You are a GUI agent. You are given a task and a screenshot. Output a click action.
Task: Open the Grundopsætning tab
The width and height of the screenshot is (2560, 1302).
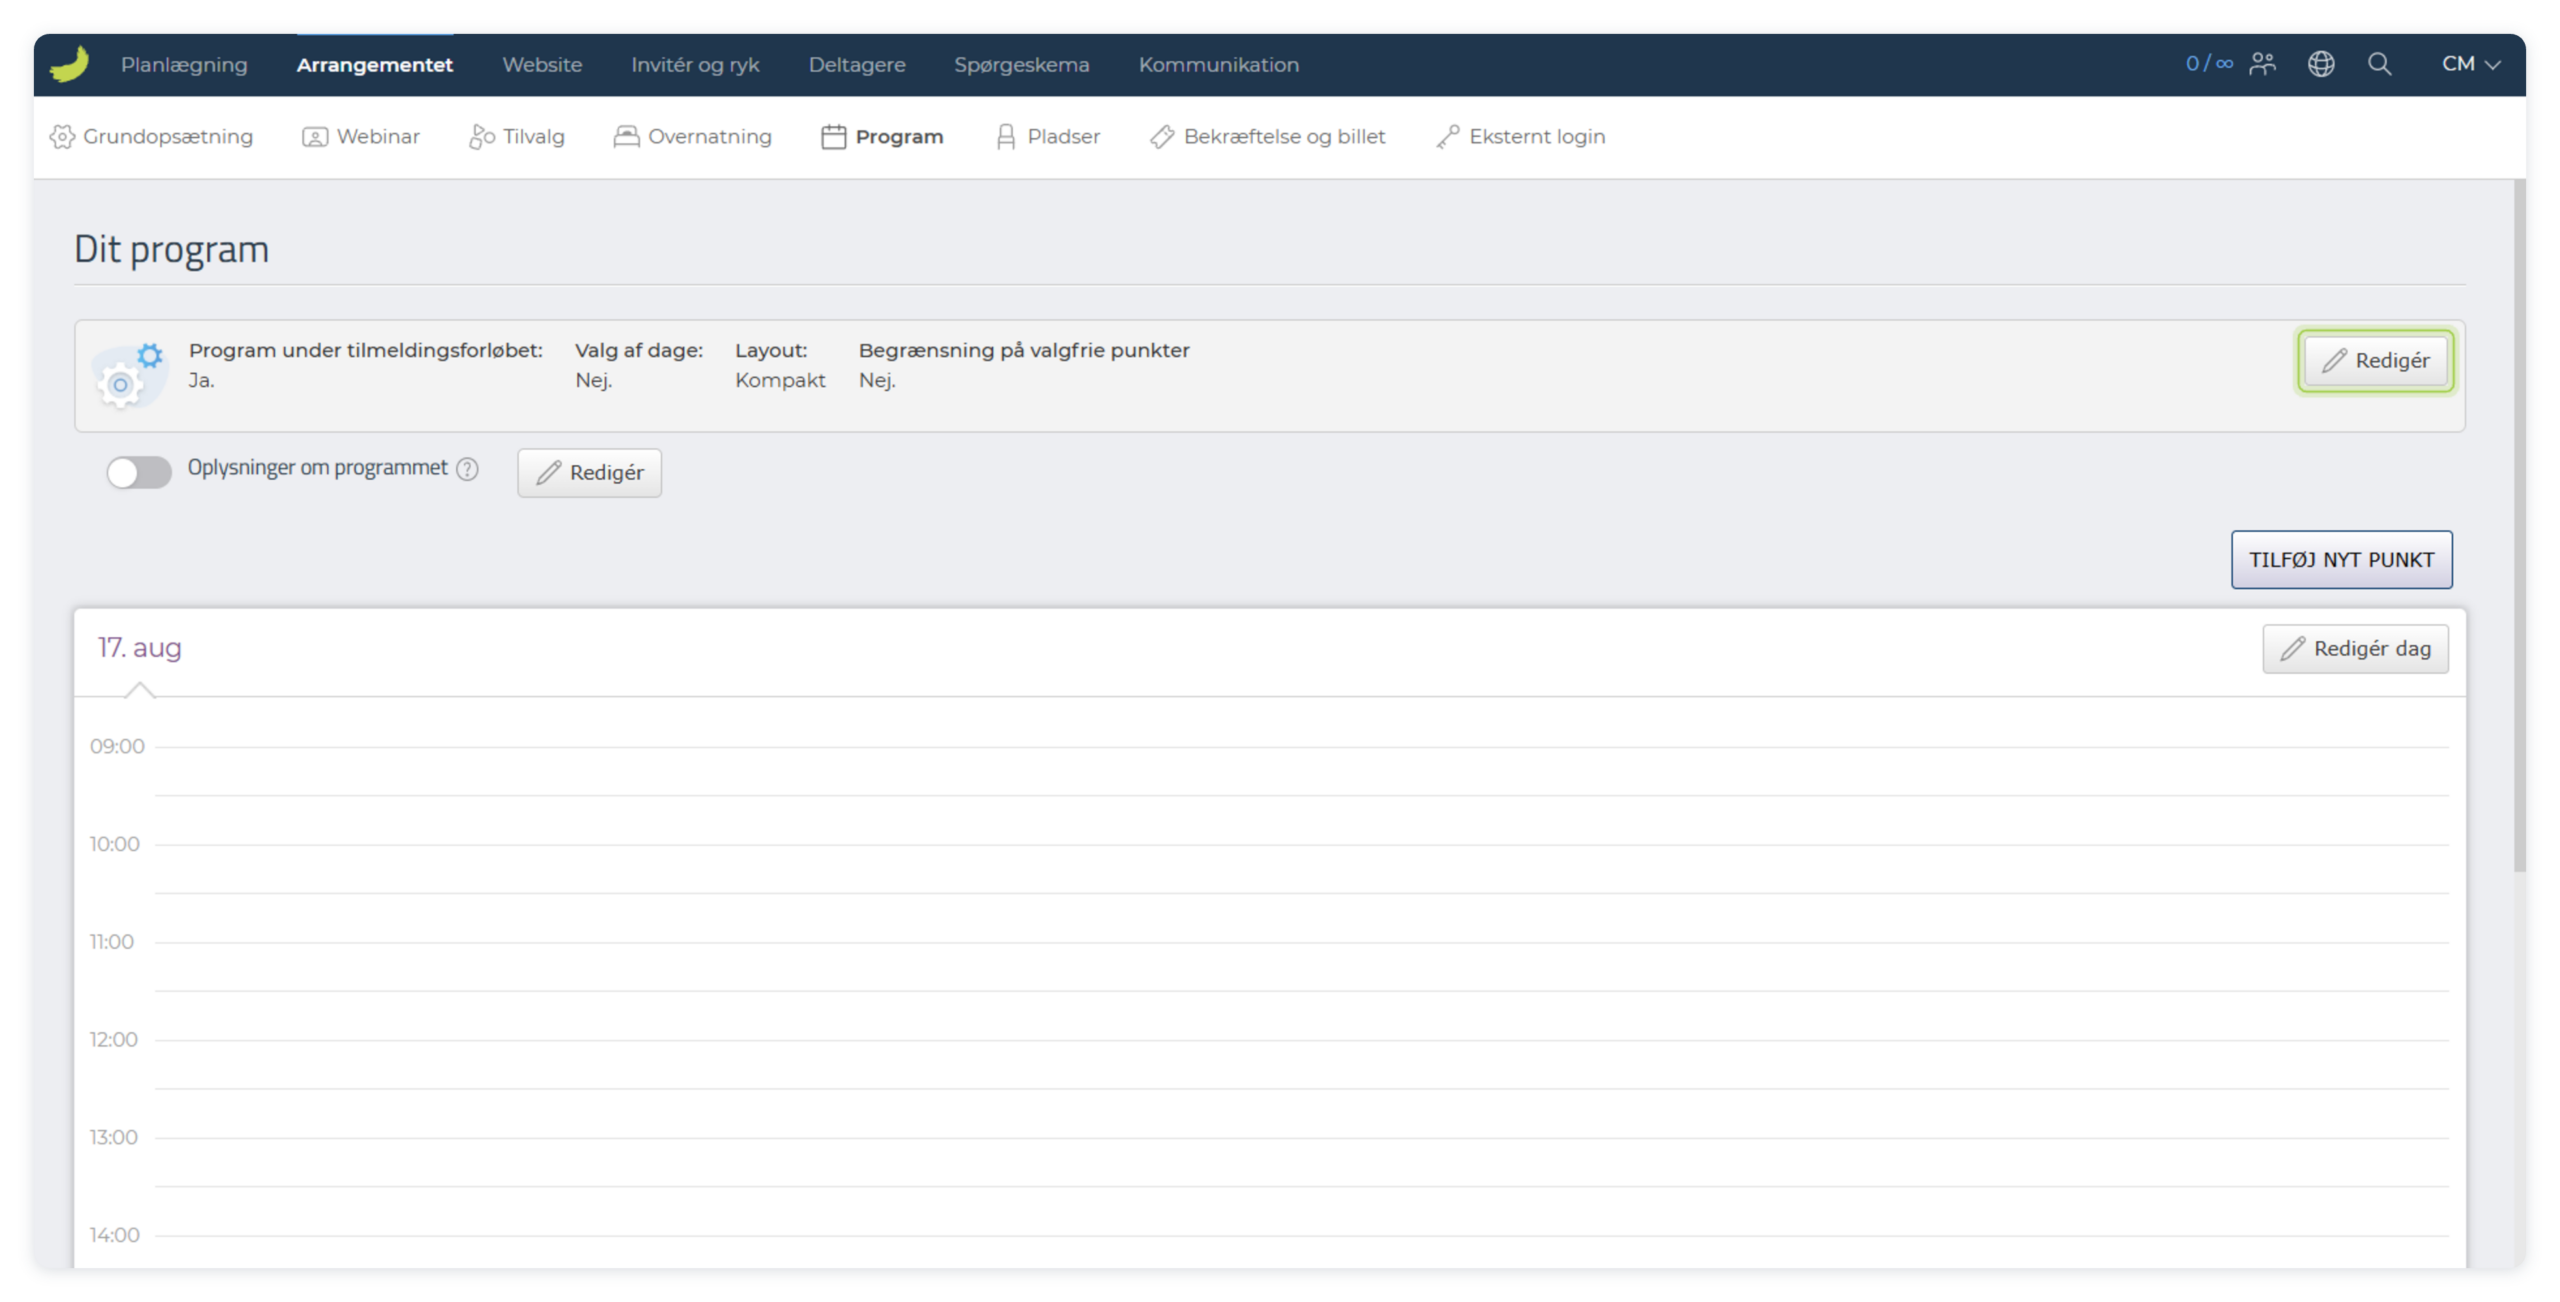point(151,137)
